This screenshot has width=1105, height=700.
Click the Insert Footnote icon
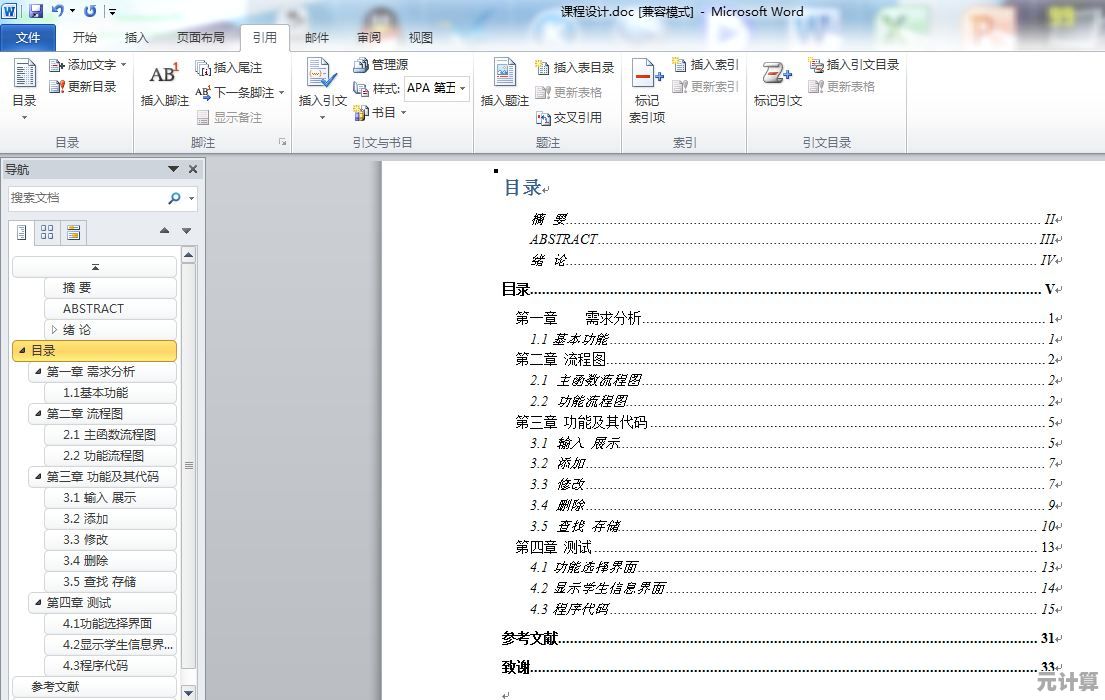coord(163,76)
